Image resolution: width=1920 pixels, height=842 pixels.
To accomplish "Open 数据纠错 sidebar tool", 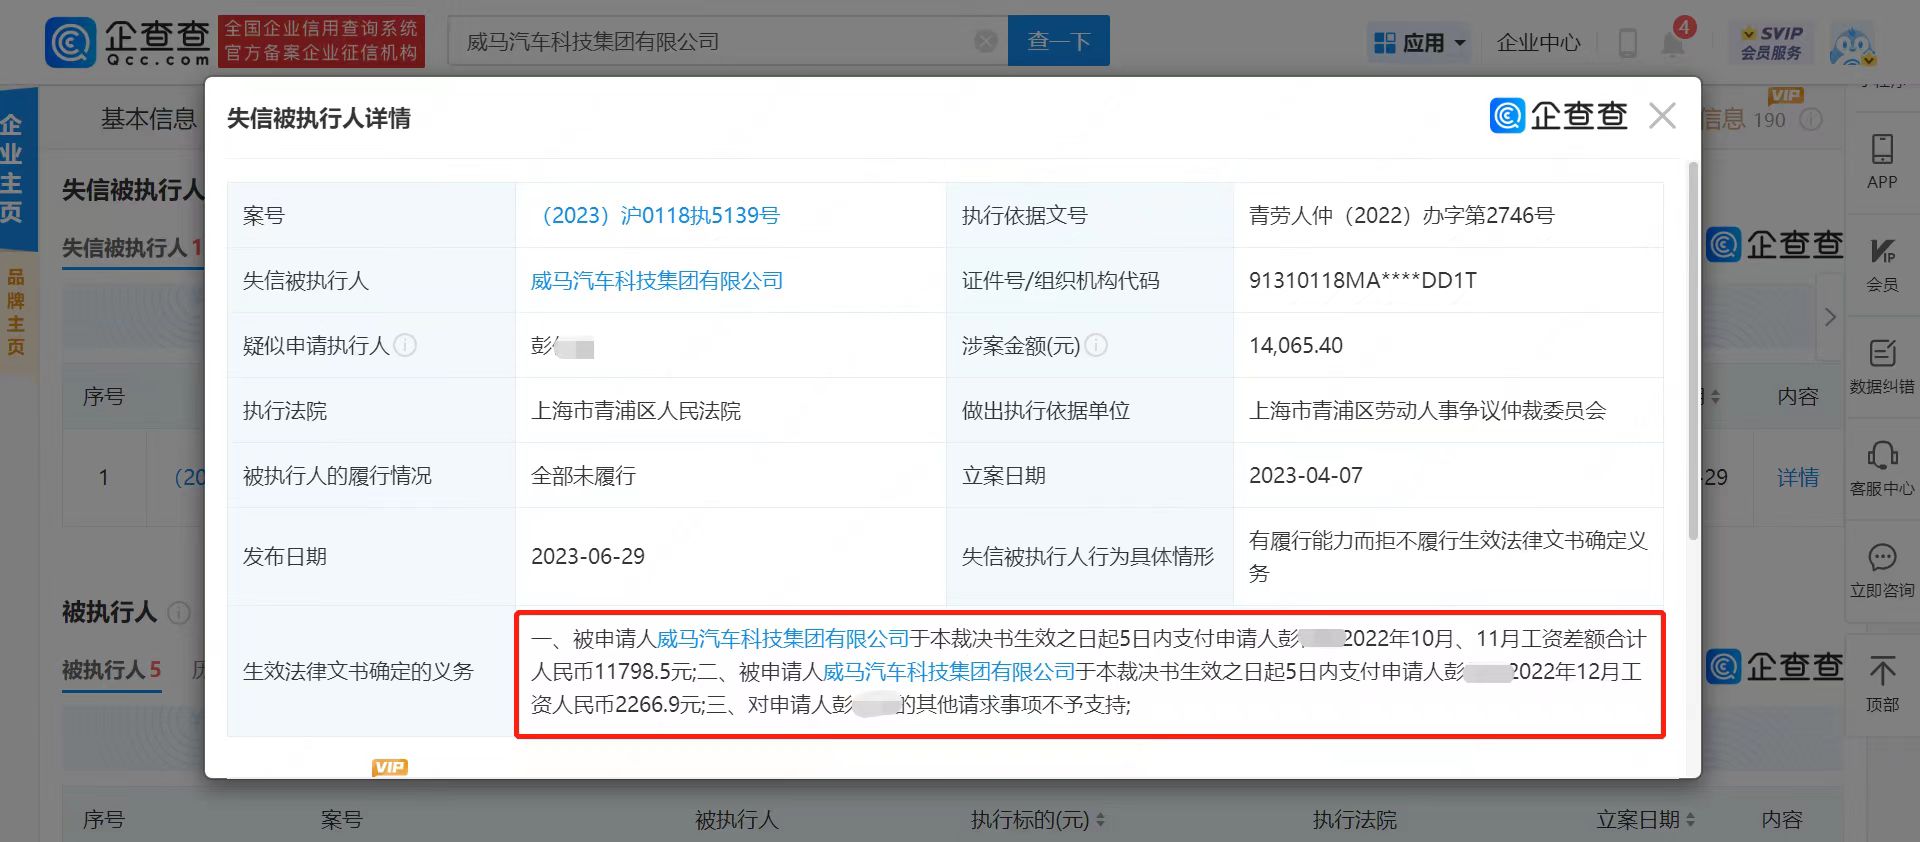I will click(1882, 366).
